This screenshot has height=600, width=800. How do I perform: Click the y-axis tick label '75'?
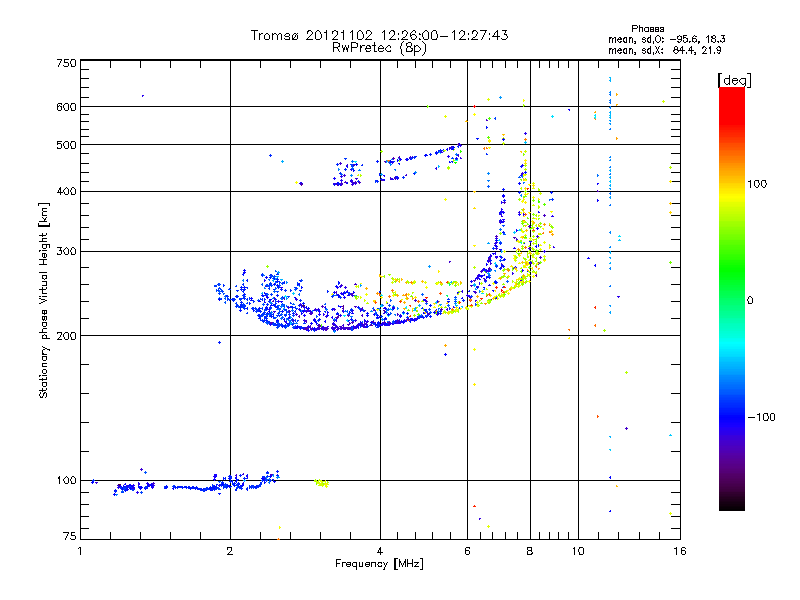[70, 536]
